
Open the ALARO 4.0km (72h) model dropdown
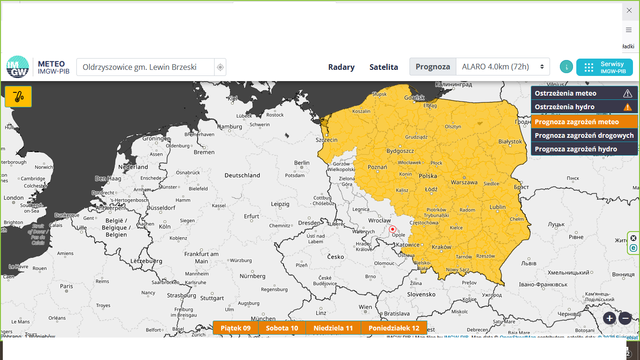[x=503, y=67]
